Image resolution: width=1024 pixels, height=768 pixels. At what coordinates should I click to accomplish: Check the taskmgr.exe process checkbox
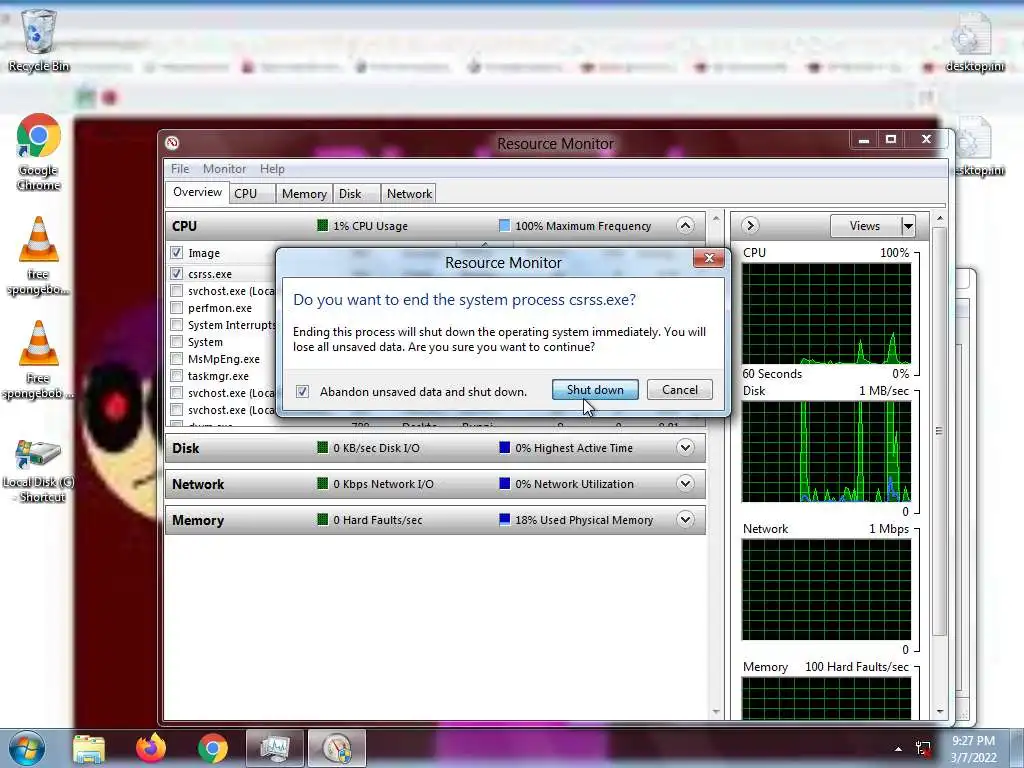point(176,376)
